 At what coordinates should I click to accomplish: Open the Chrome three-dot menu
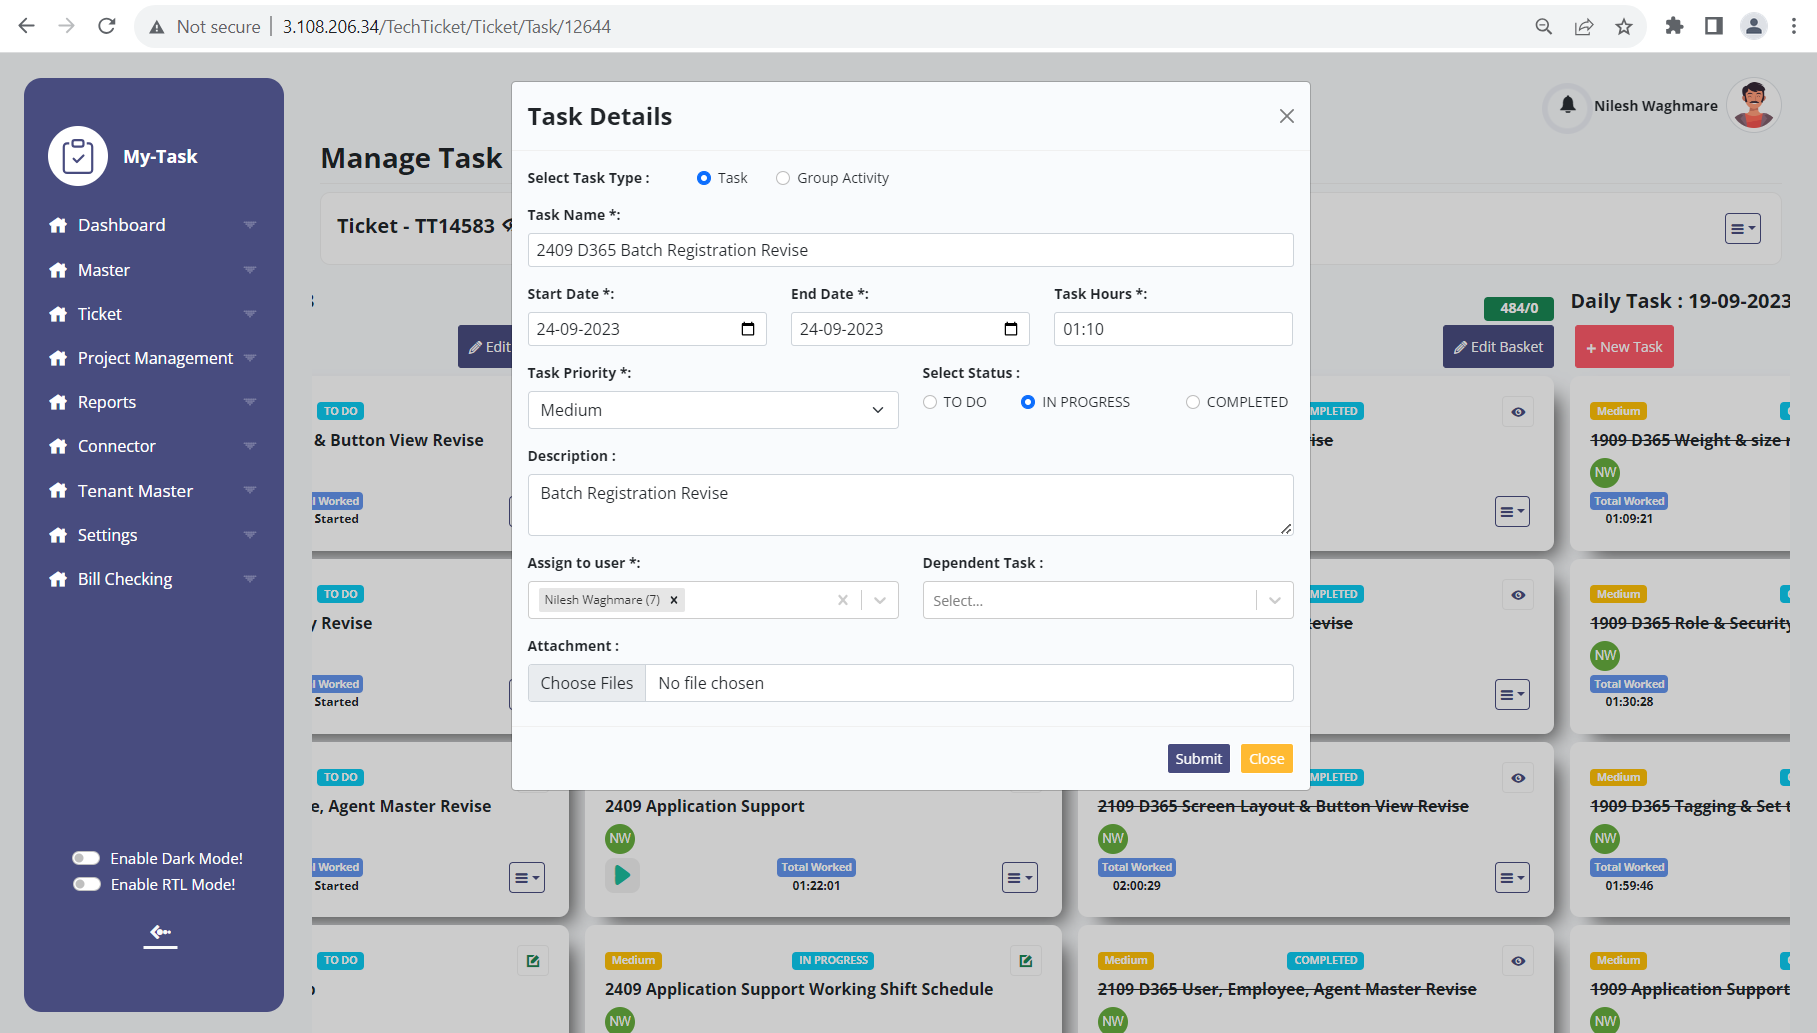(x=1794, y=27)
